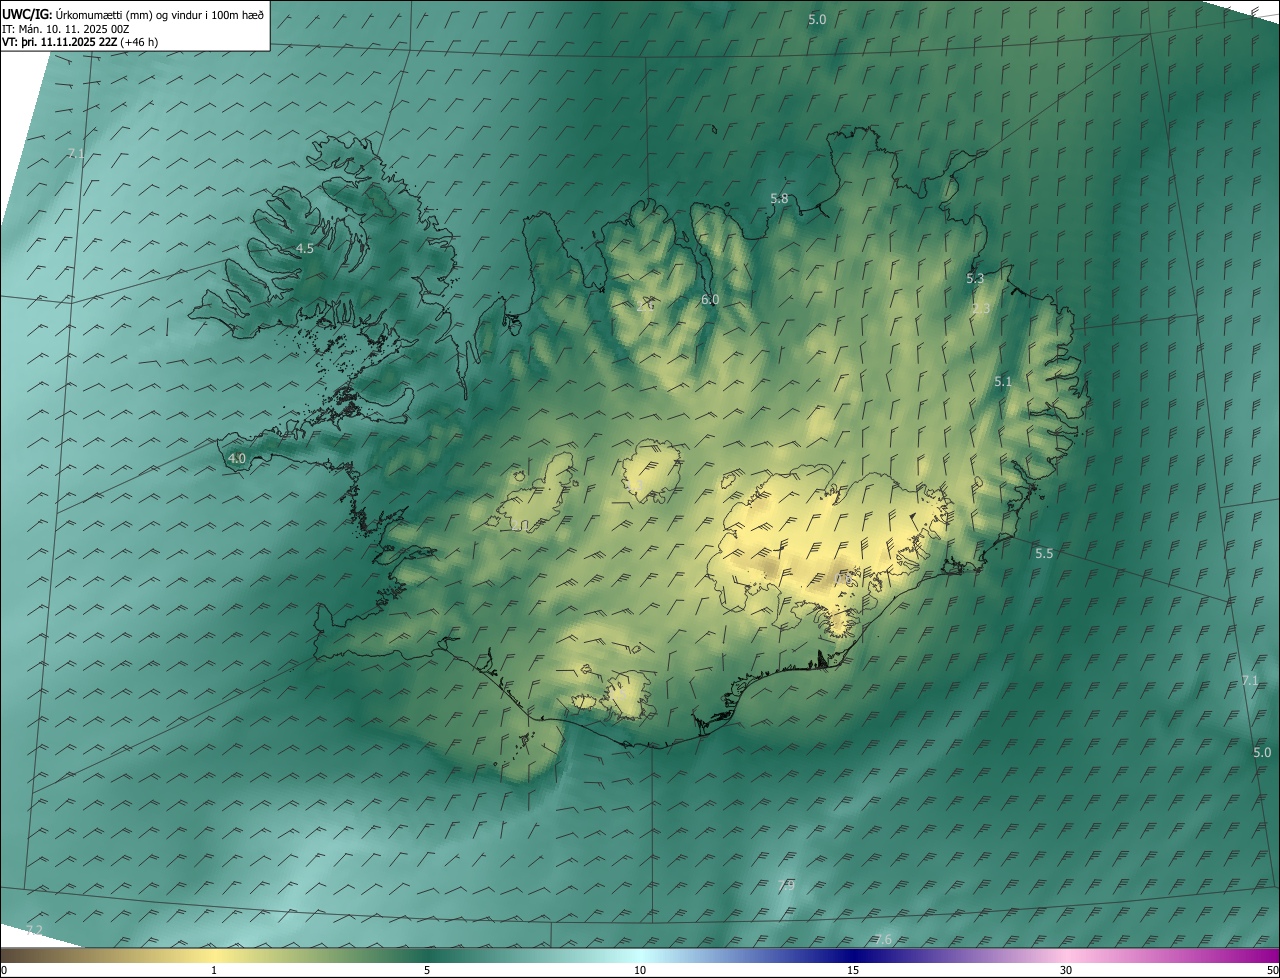
Task: Click the 5.1 value label in the east
Action: click(1003, 381)
